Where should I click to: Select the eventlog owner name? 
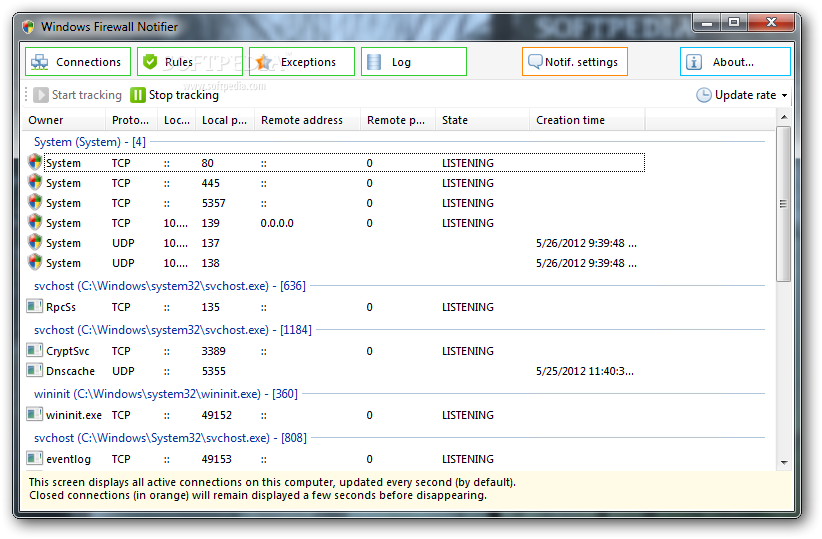coord(68,459)
